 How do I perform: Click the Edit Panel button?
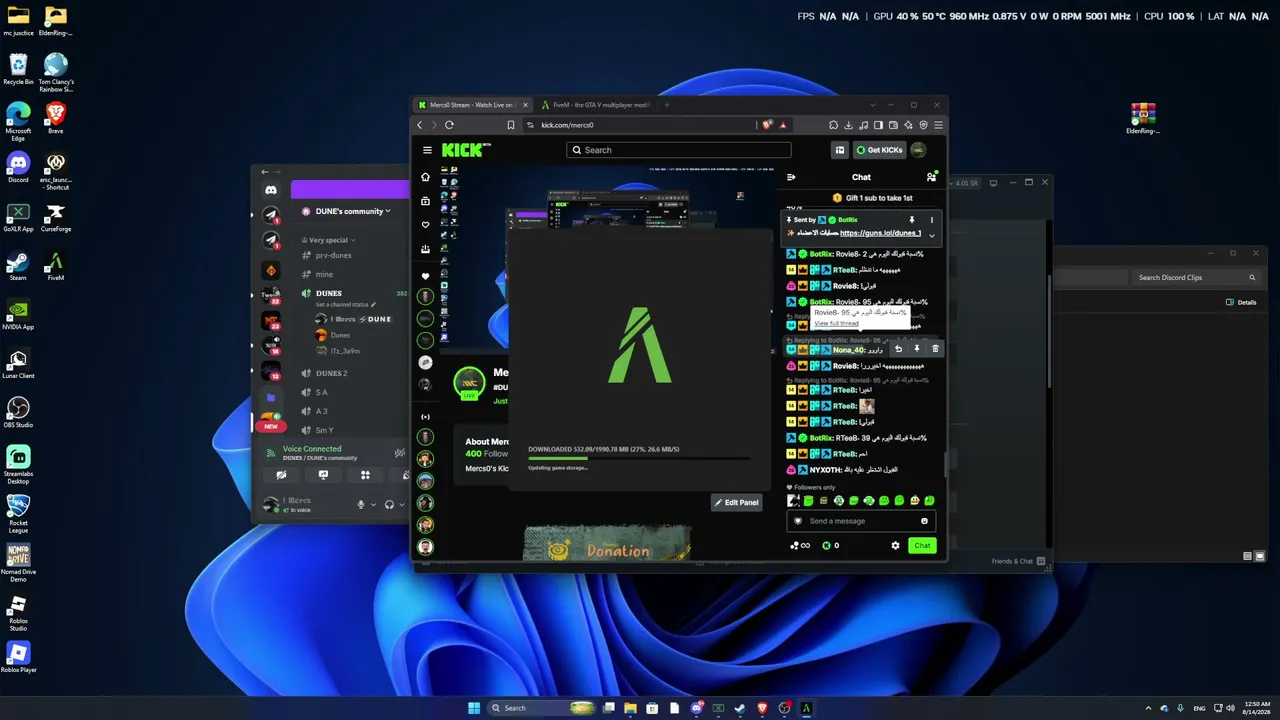[x=736, y=502]
